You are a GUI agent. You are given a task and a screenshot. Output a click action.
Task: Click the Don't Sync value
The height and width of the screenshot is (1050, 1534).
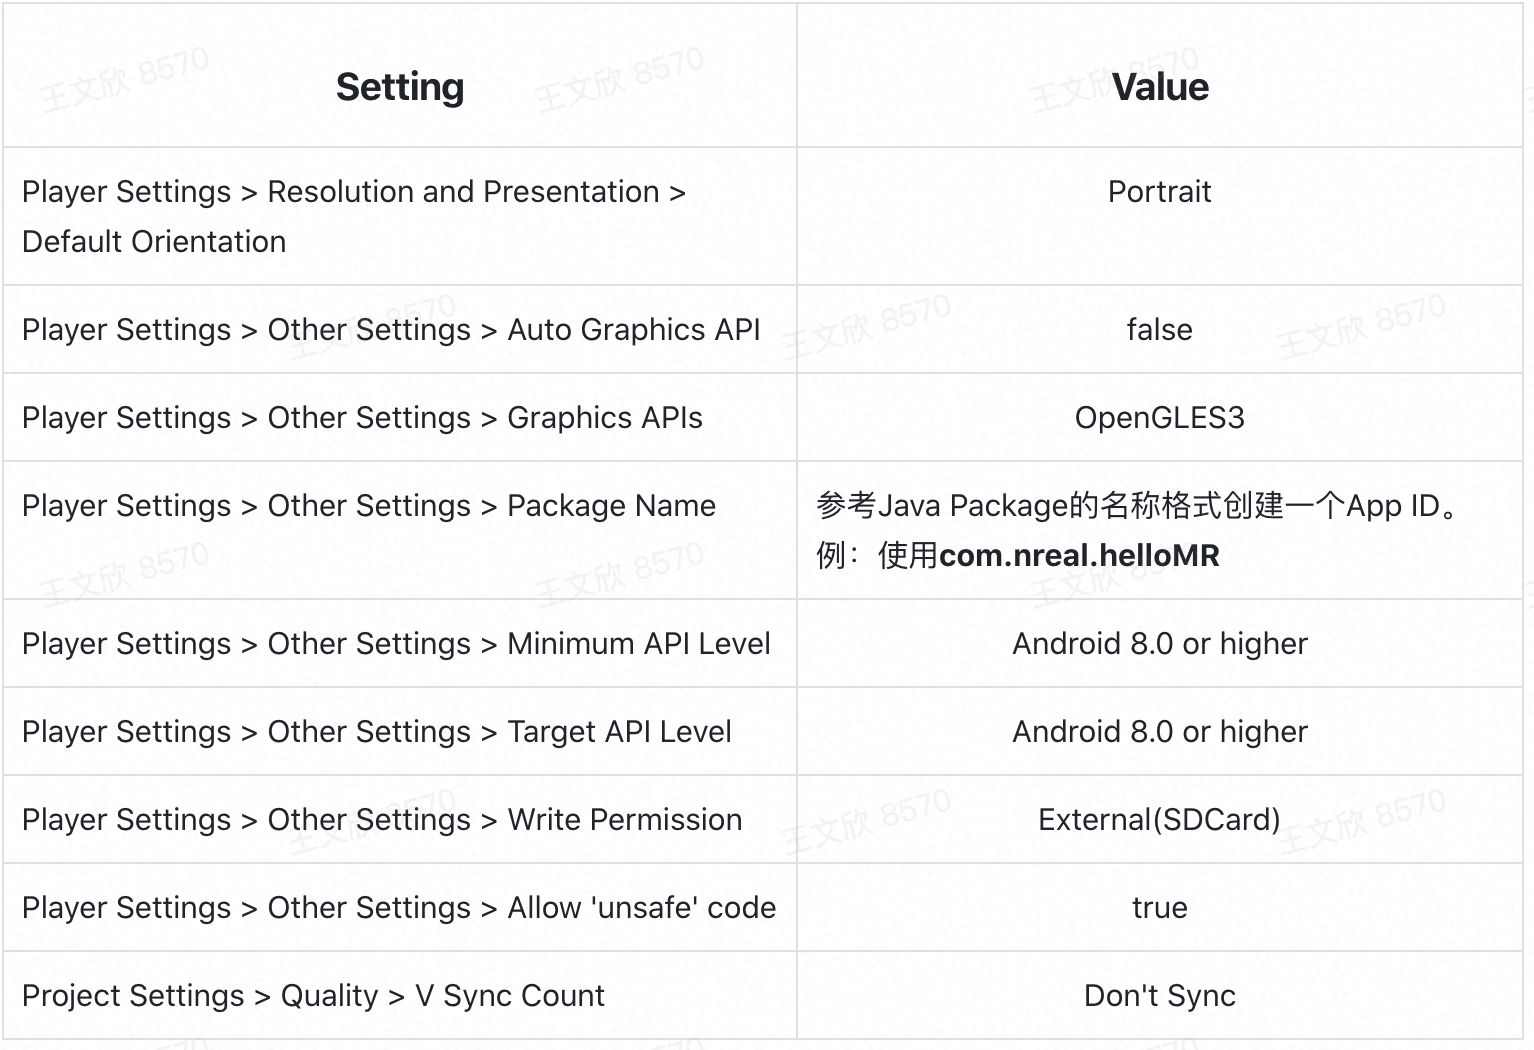point(1160,995)
